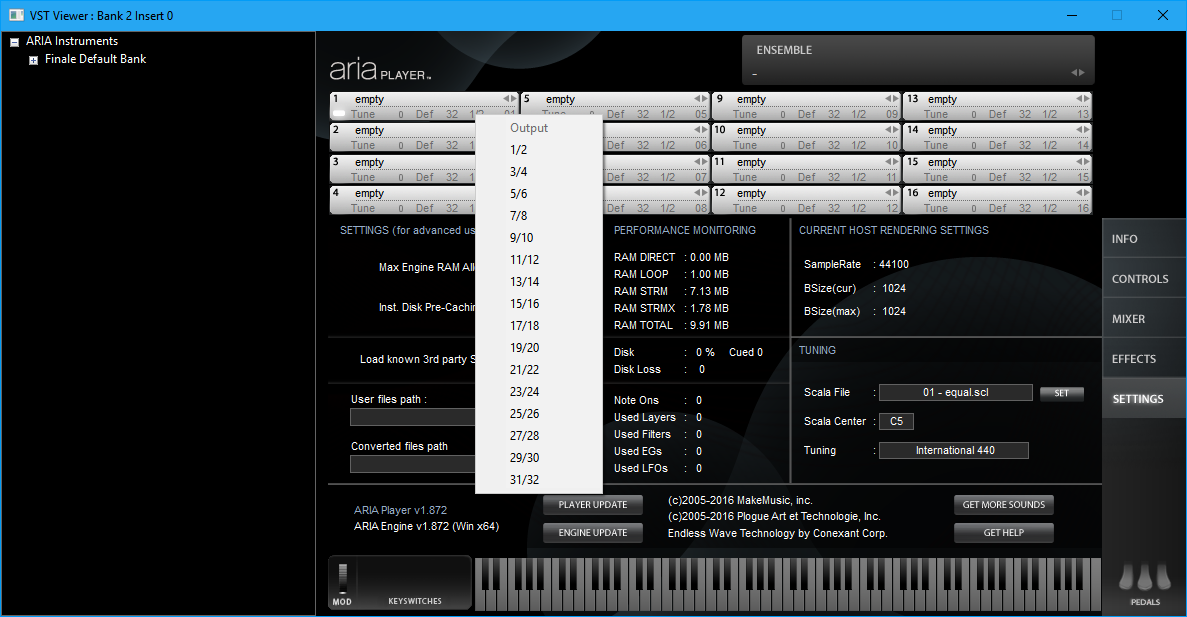Click next-preset arrow on slot 9
1187x617 pixels.
(x=895, y=99)
